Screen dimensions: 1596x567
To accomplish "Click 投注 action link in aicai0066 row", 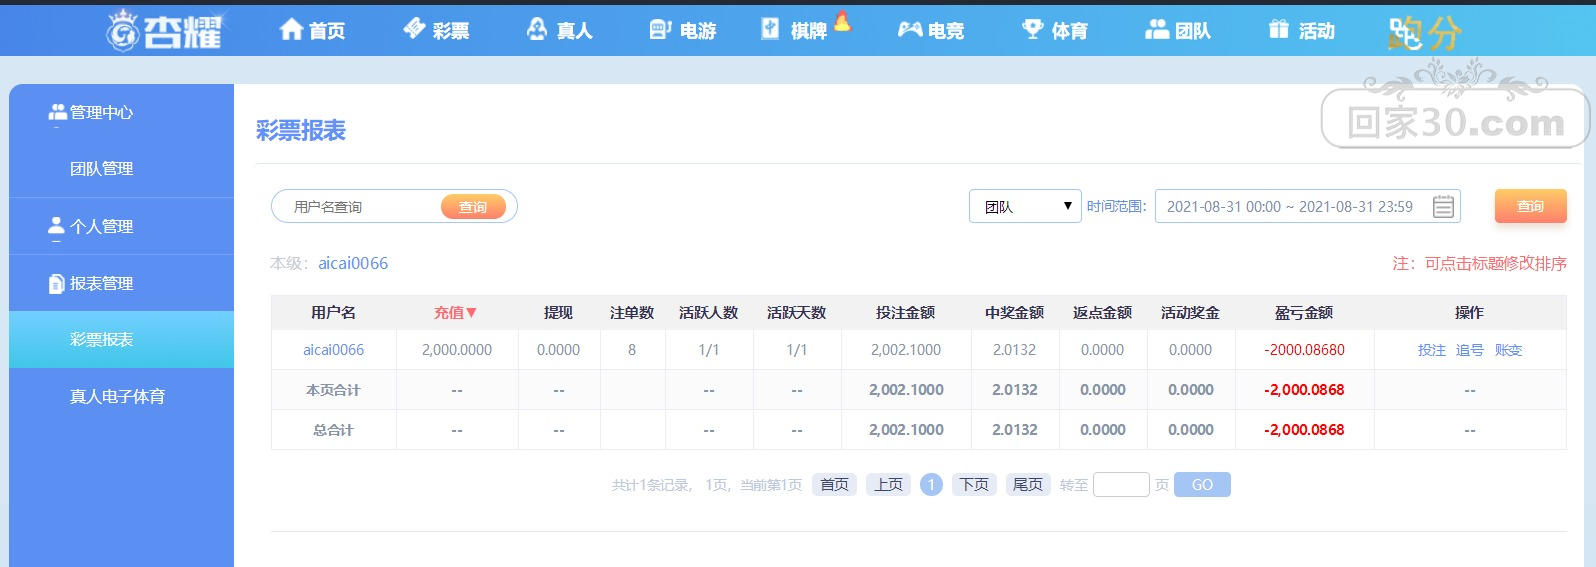I will (1432, 350).
